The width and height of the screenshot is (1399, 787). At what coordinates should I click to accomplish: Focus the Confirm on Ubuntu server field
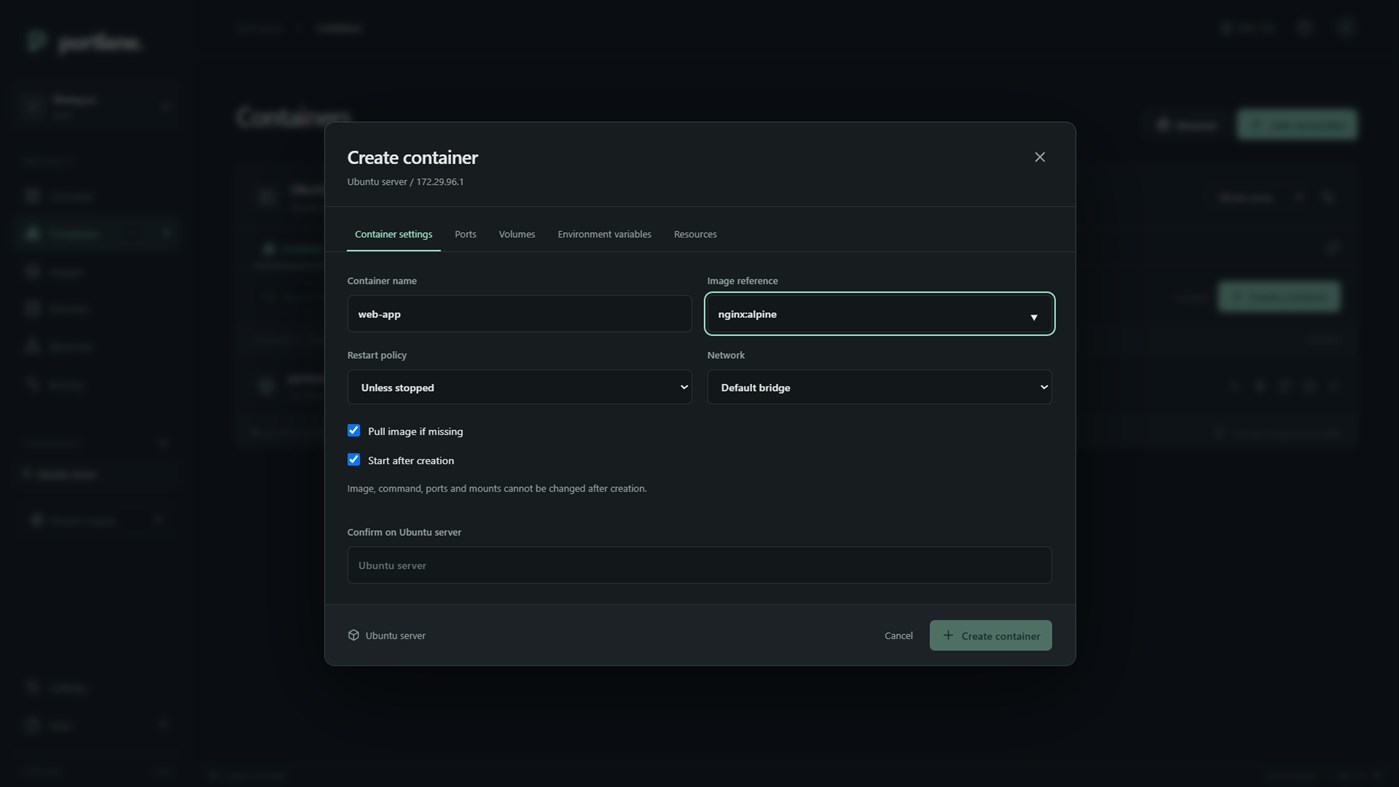(x=699, y=565)
